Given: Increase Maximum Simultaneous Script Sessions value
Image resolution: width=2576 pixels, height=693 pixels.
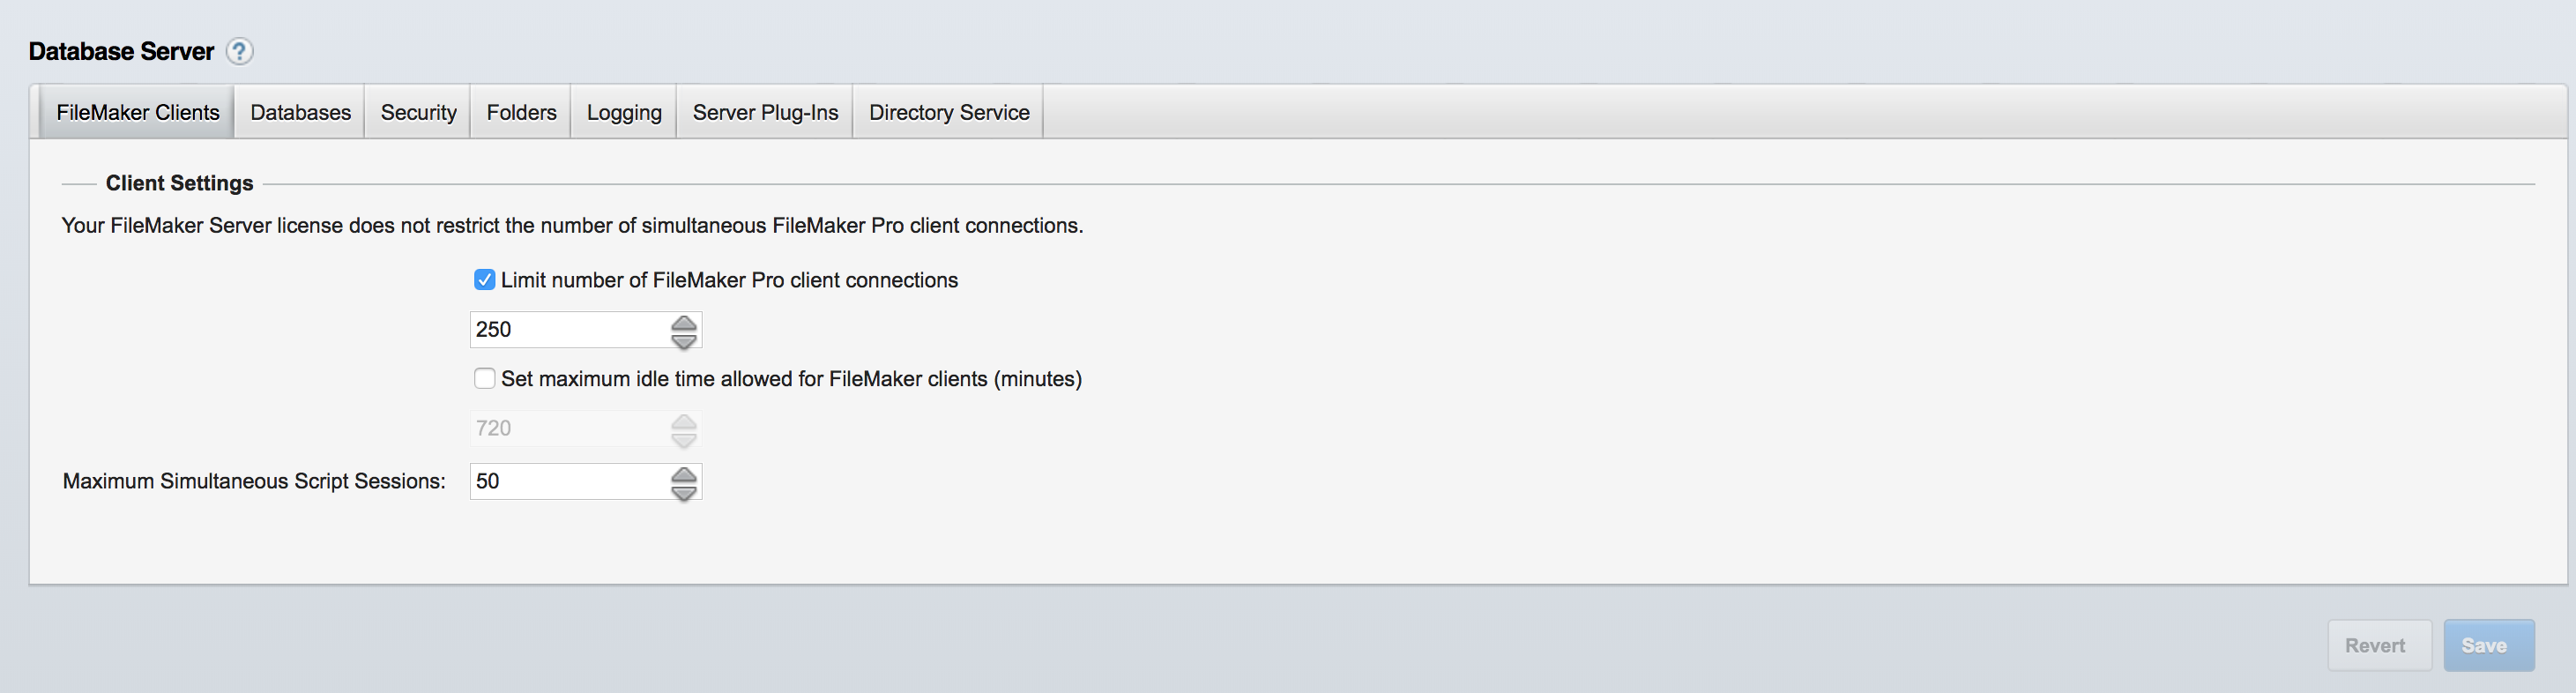Looking at the screenshot, I should tap(684, 474).
